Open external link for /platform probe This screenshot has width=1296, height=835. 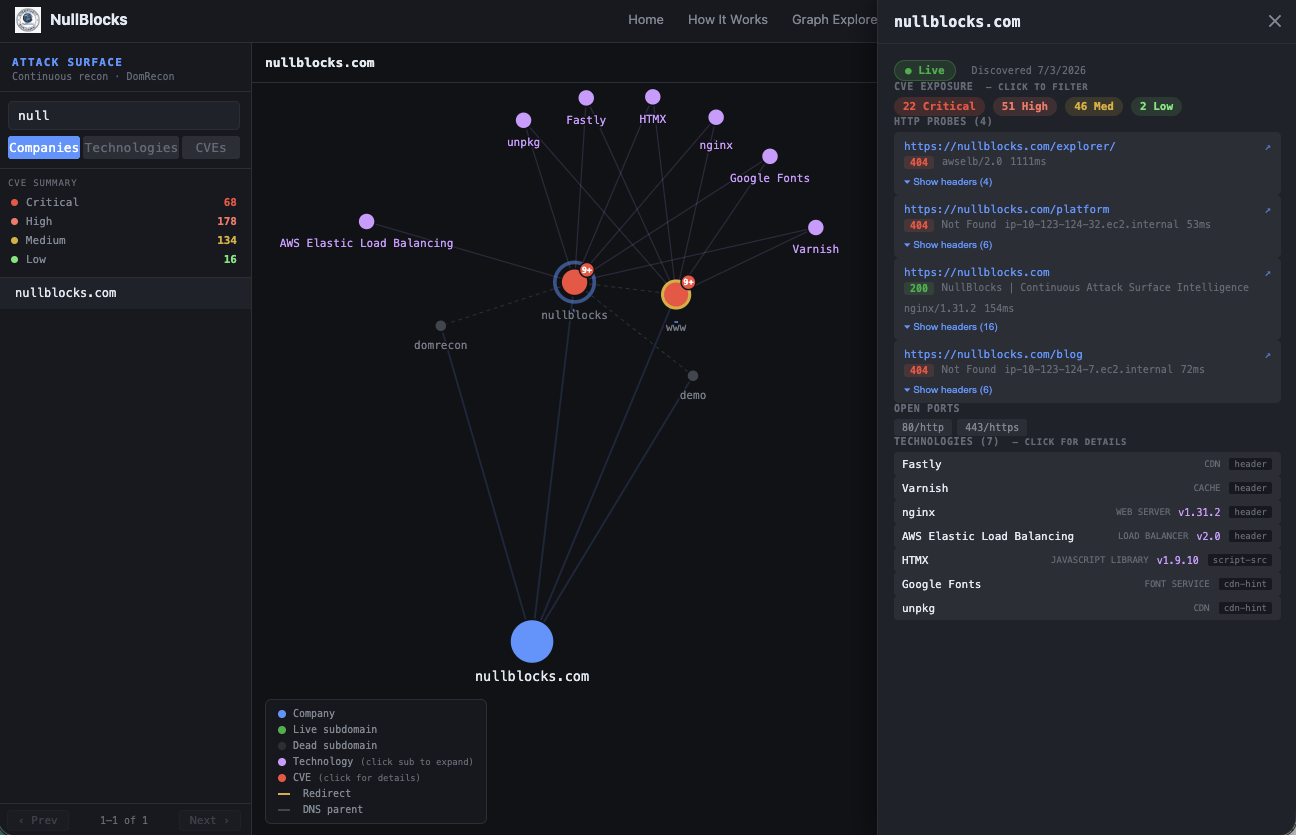point(1268,210)
